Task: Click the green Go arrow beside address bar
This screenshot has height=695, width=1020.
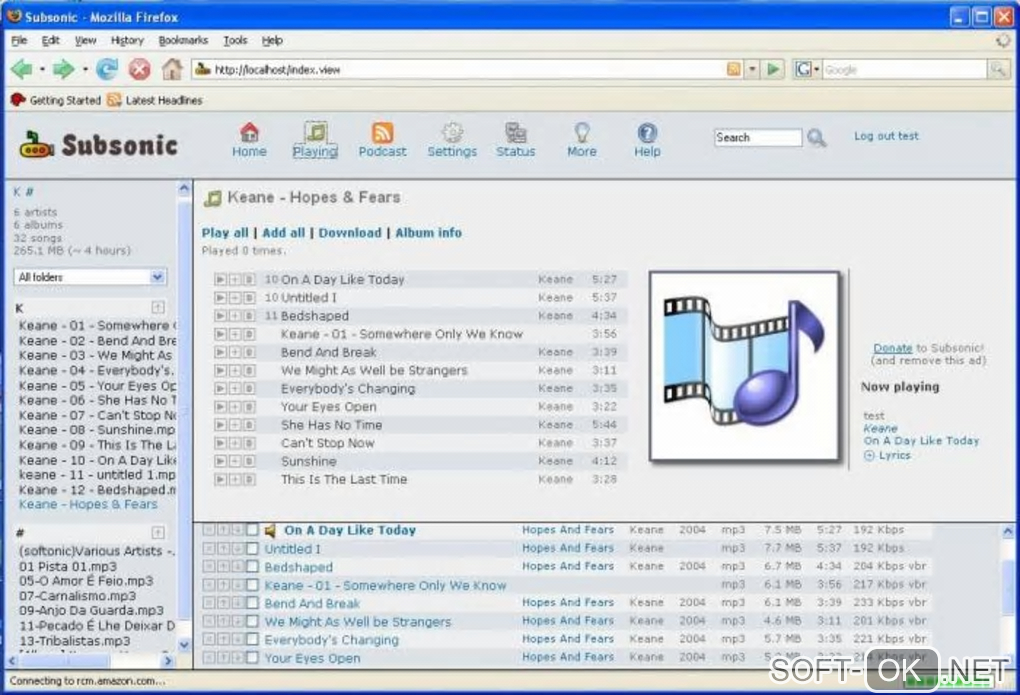Action: coord(773,69)
